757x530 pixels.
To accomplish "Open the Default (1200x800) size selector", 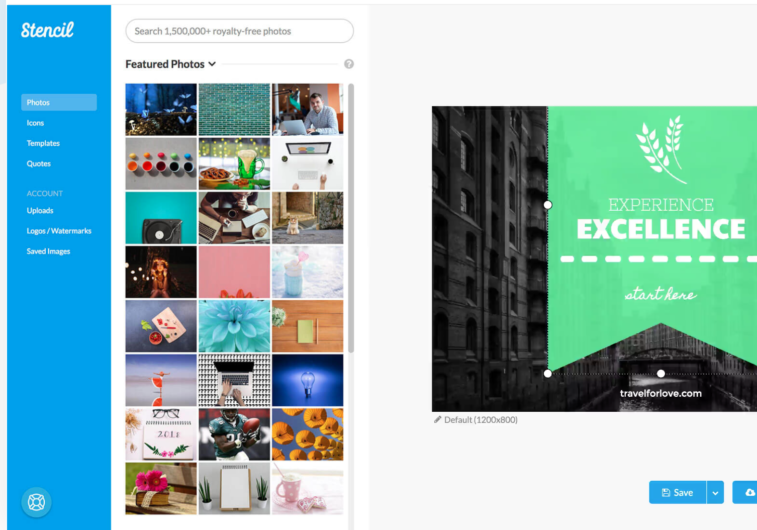I will [x=480, y=419].
